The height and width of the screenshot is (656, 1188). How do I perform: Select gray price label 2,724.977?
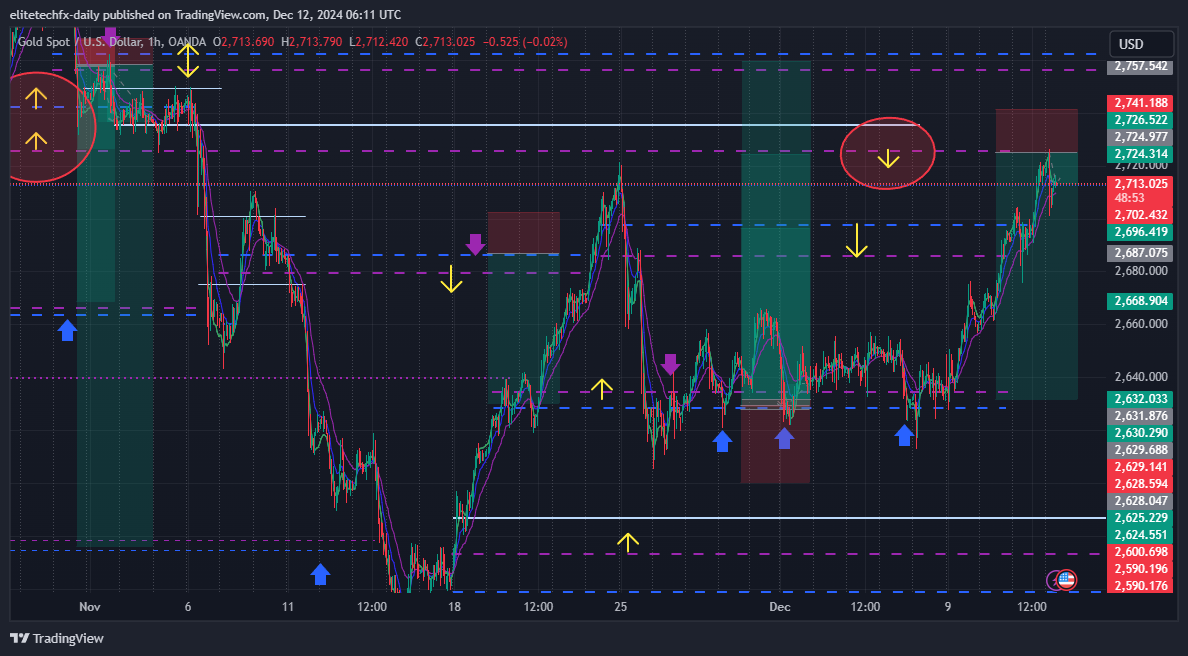[1141, 136]
